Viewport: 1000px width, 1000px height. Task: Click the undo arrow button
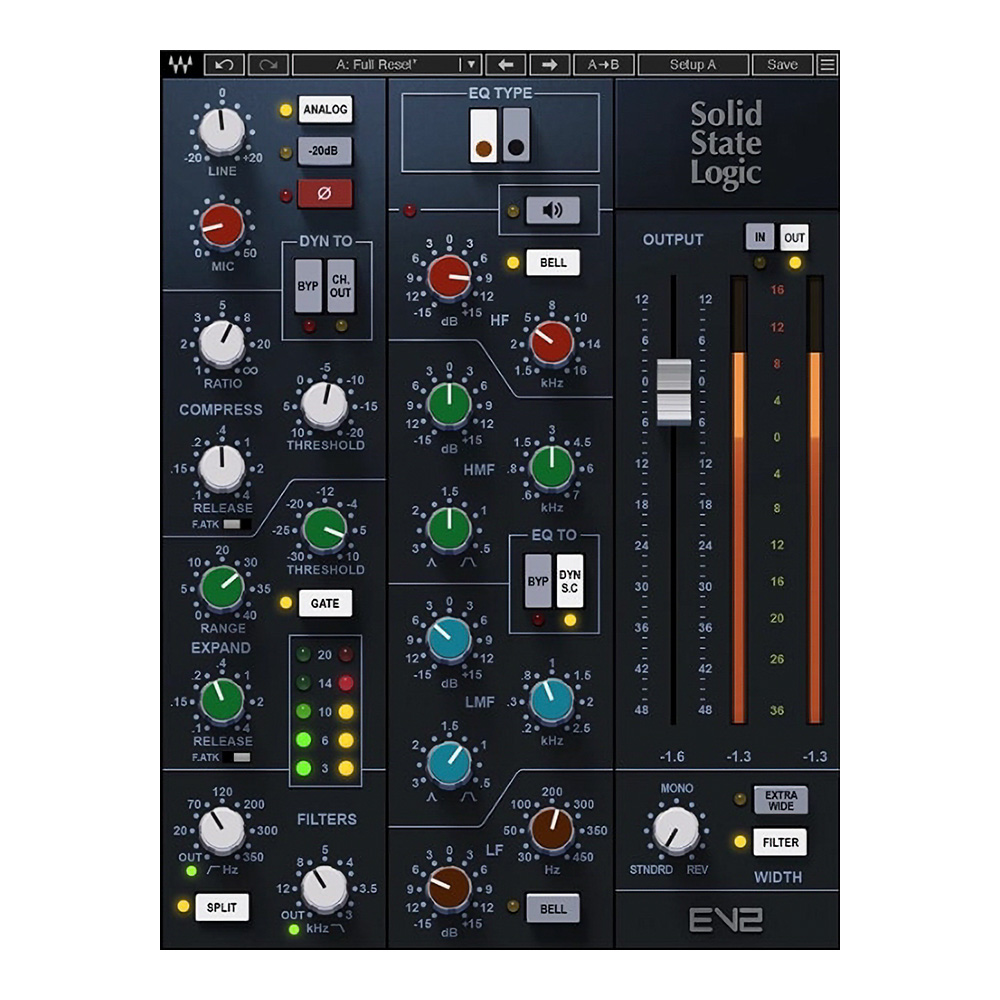[x=223, y=64]
